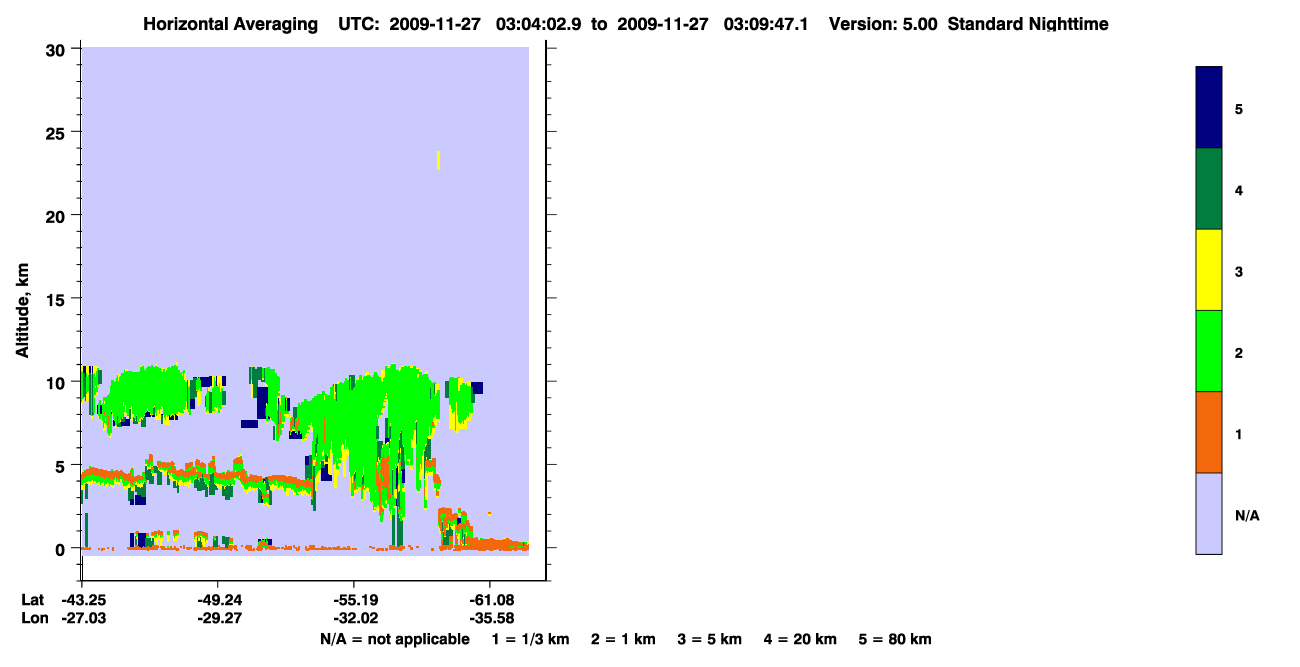Screen dimensions: 1300x667
Task: Click the 'Lon' row label
Action: (x=33, y=618)
